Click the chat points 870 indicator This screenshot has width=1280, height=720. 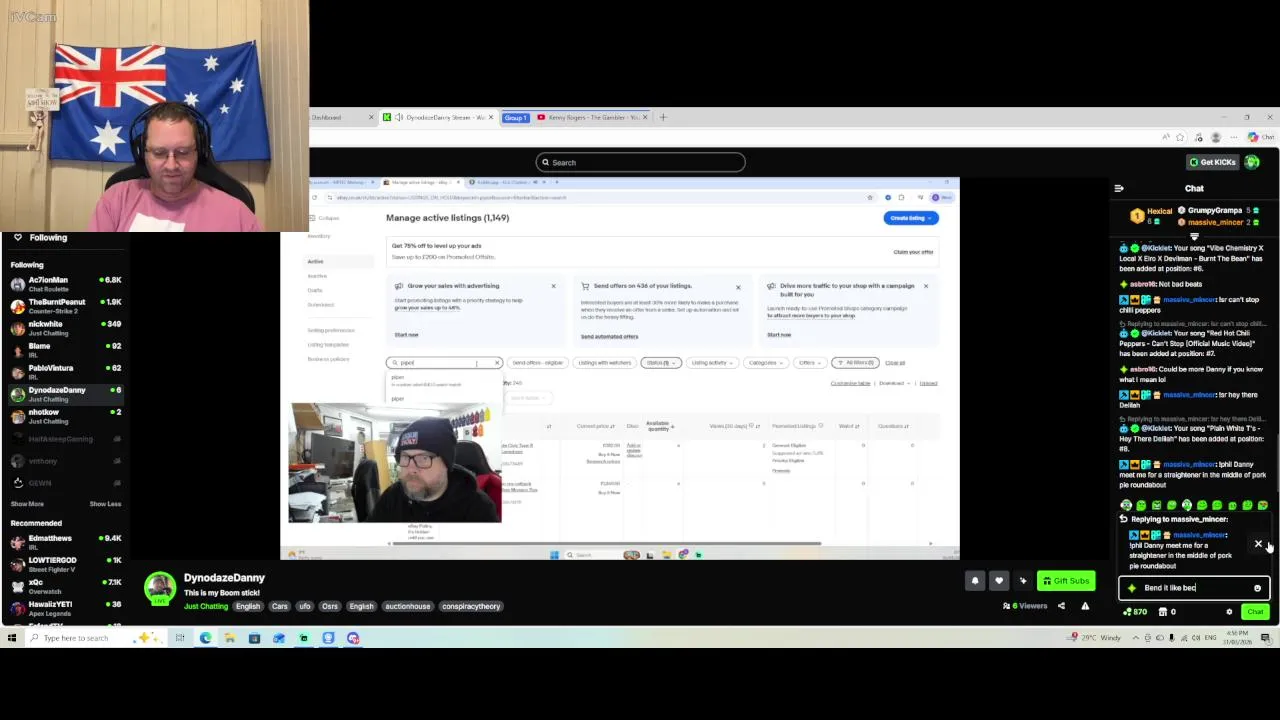point(1137,612)
